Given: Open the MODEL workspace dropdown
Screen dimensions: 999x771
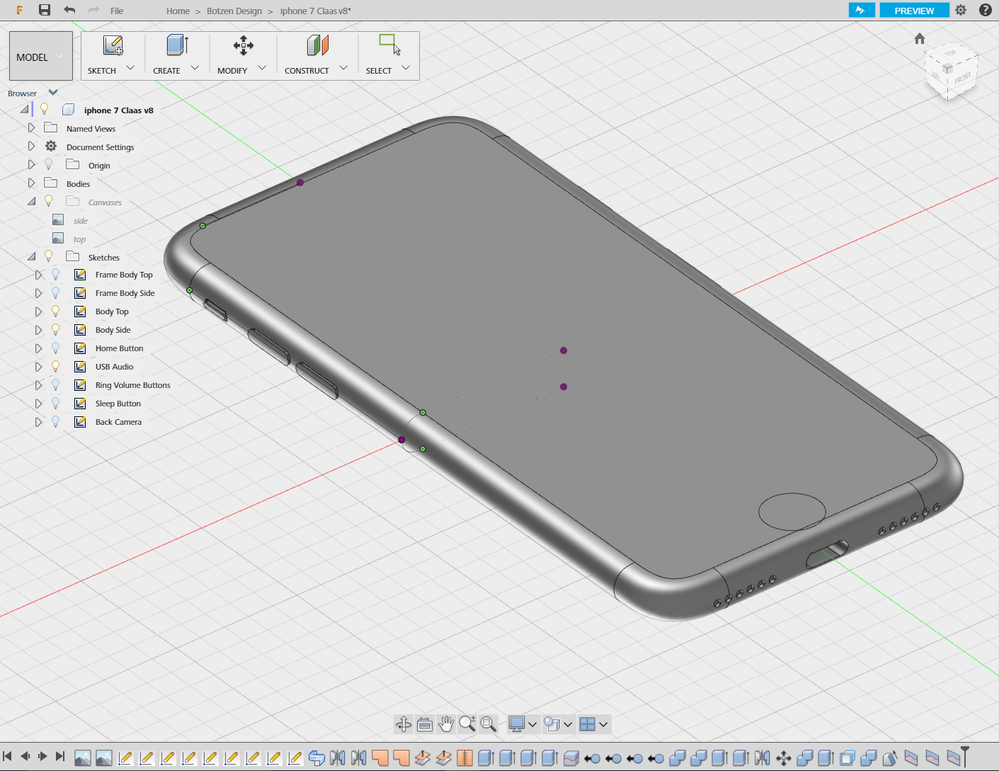Looking at the screenshot, I should [41, 57].
